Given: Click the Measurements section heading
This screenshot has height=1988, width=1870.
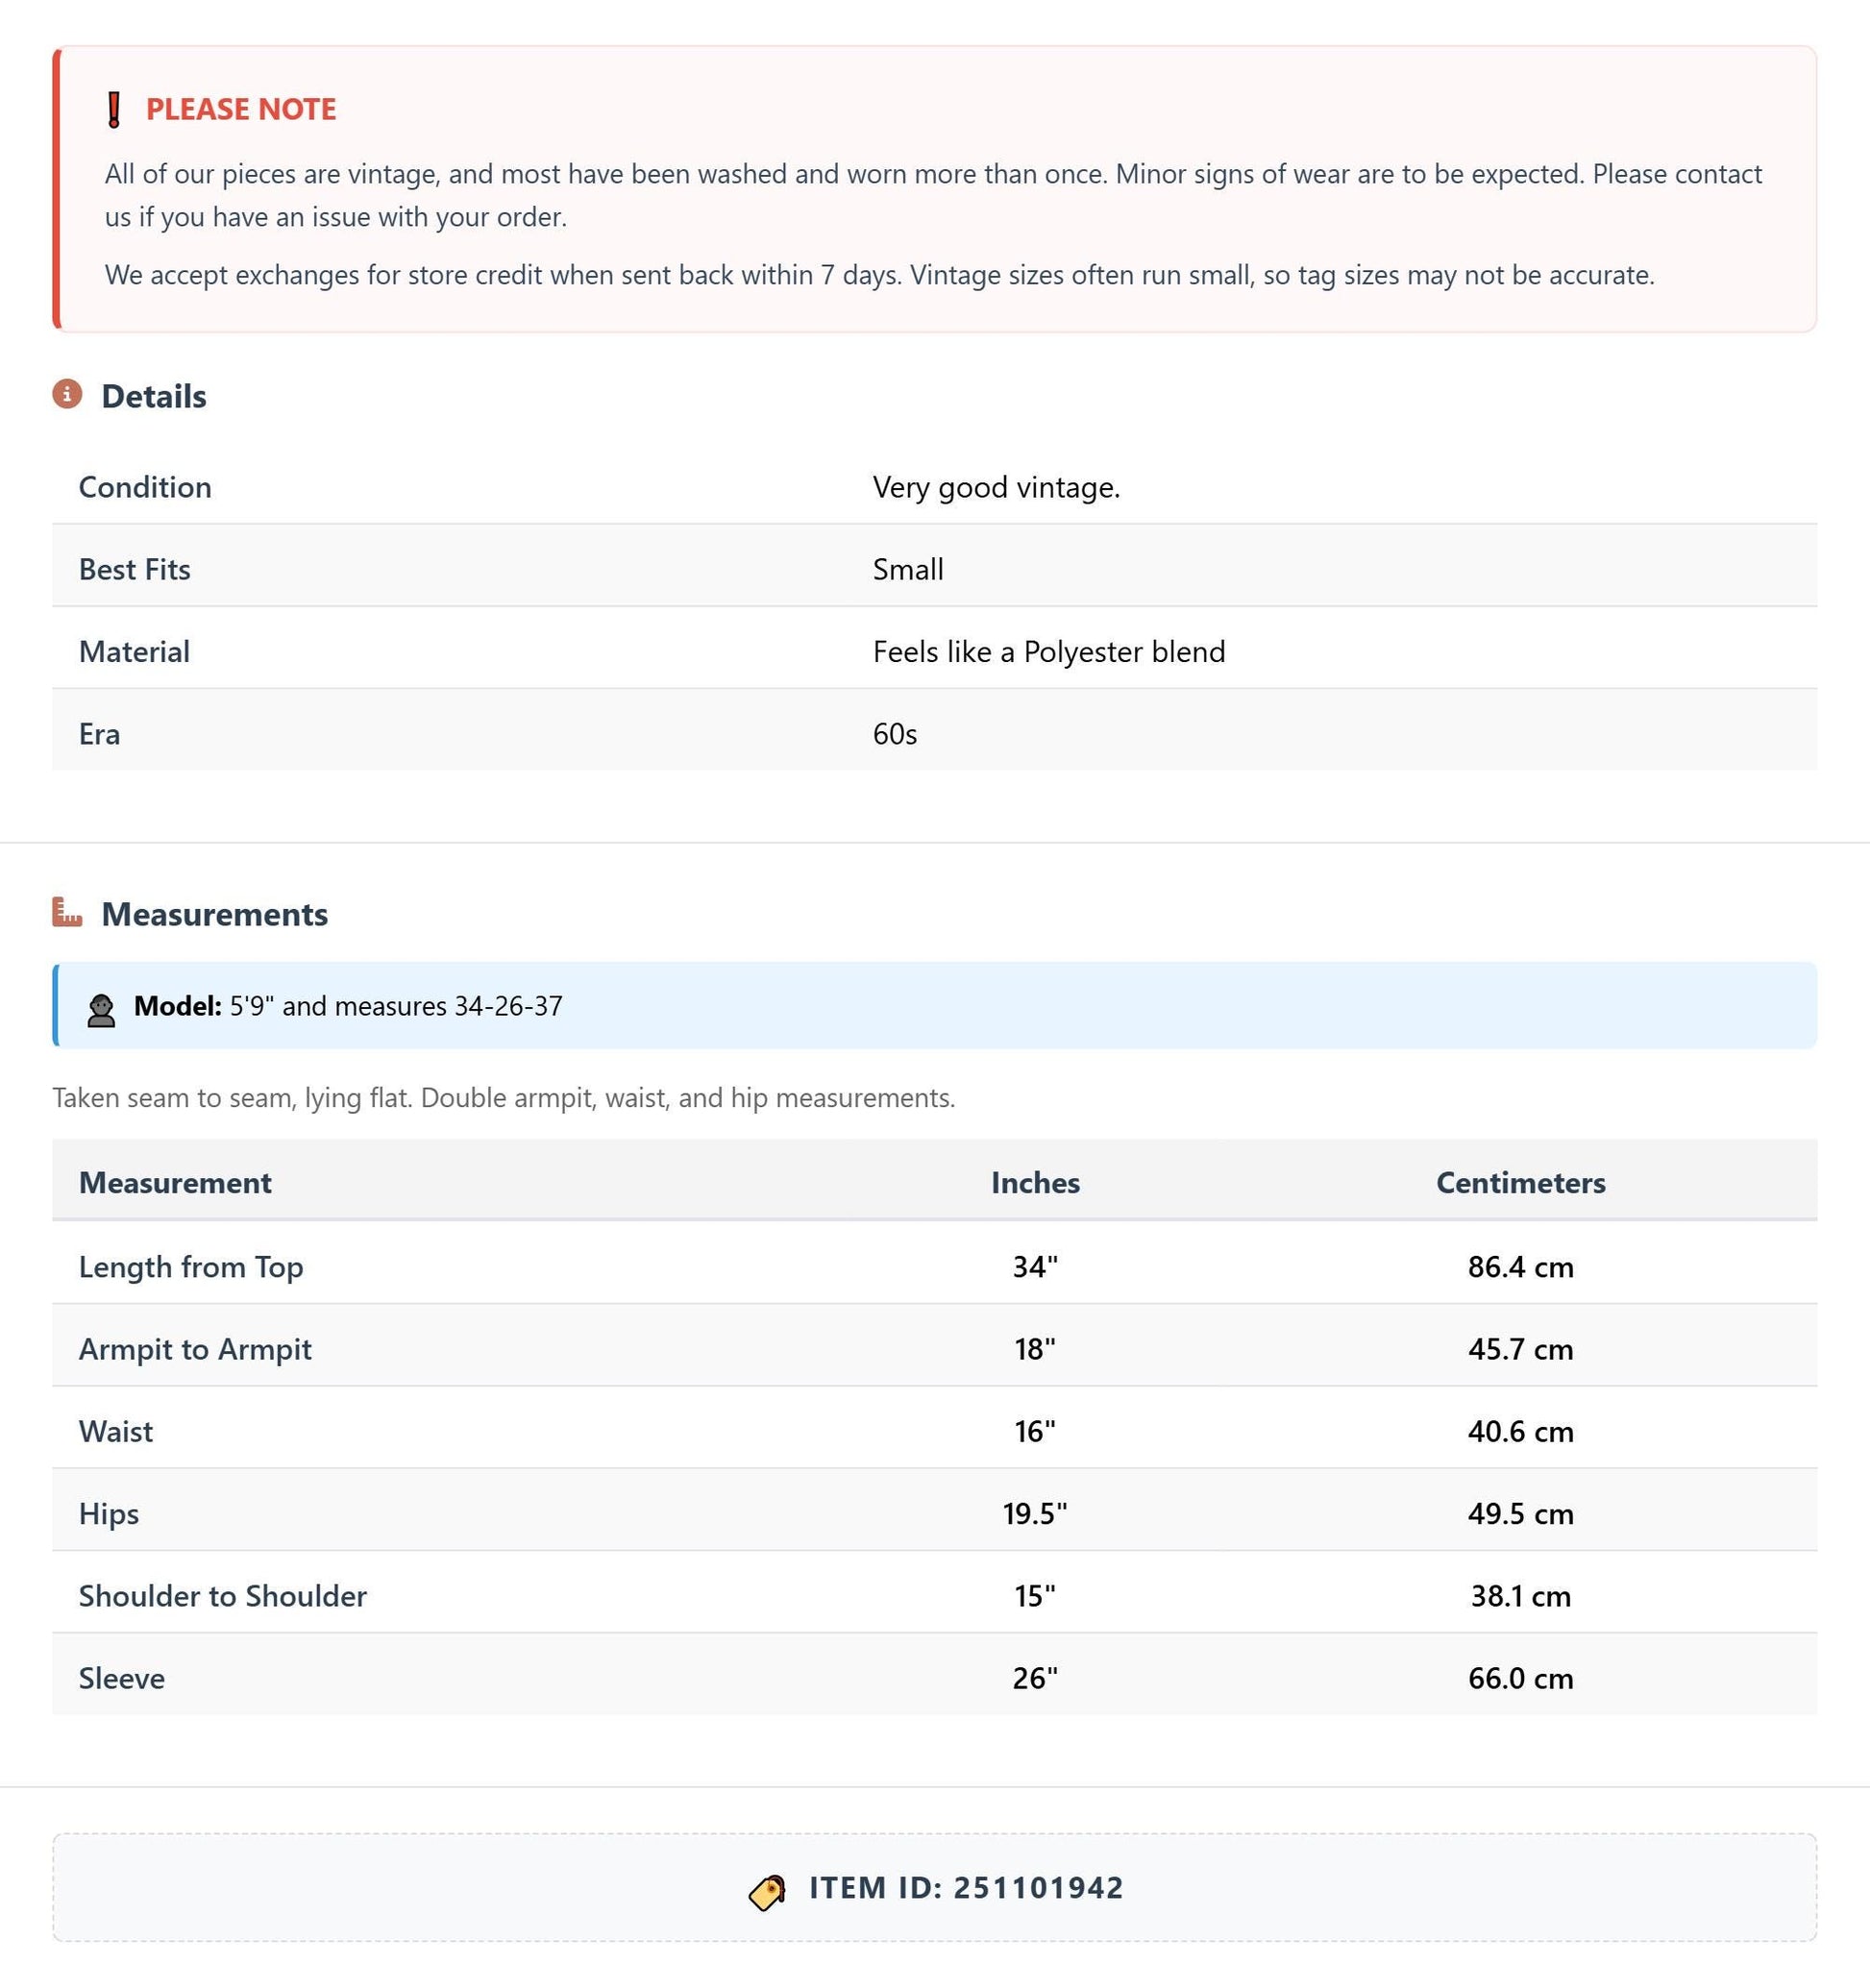Looking at the screenshot, I should (x=215, y=914).
